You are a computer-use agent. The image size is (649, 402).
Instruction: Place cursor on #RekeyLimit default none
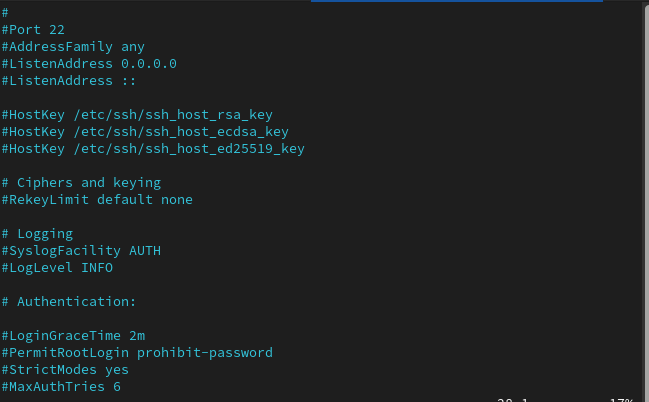tap(97, 199)
